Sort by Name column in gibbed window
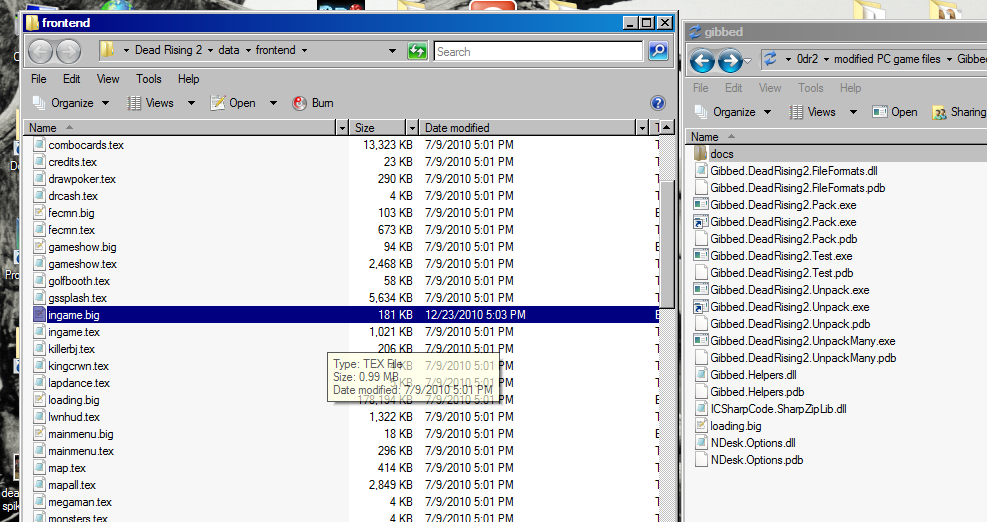 tap(836, 137)
